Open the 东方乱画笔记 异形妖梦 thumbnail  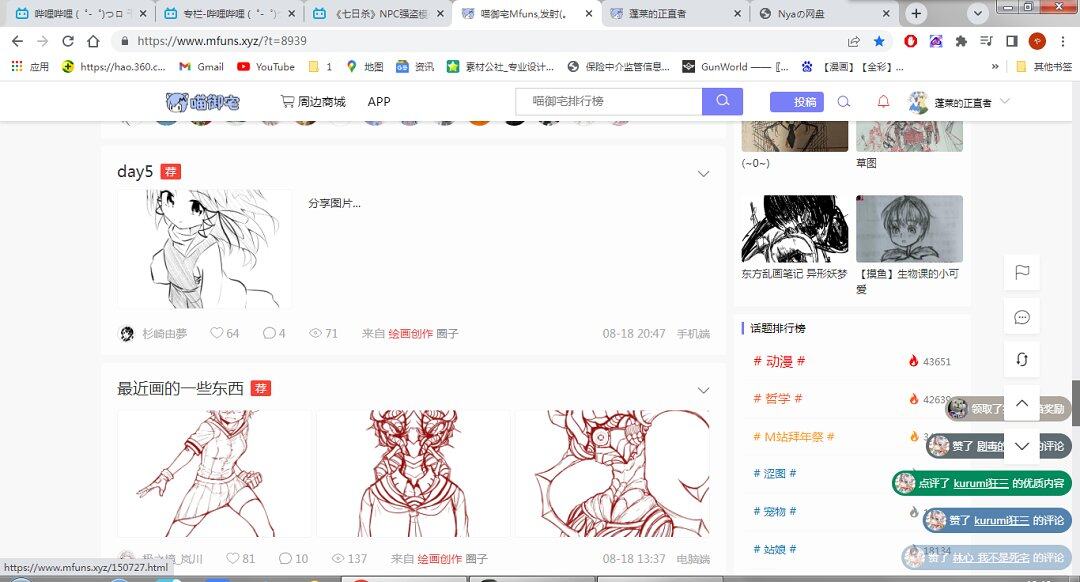click(794, 230)
